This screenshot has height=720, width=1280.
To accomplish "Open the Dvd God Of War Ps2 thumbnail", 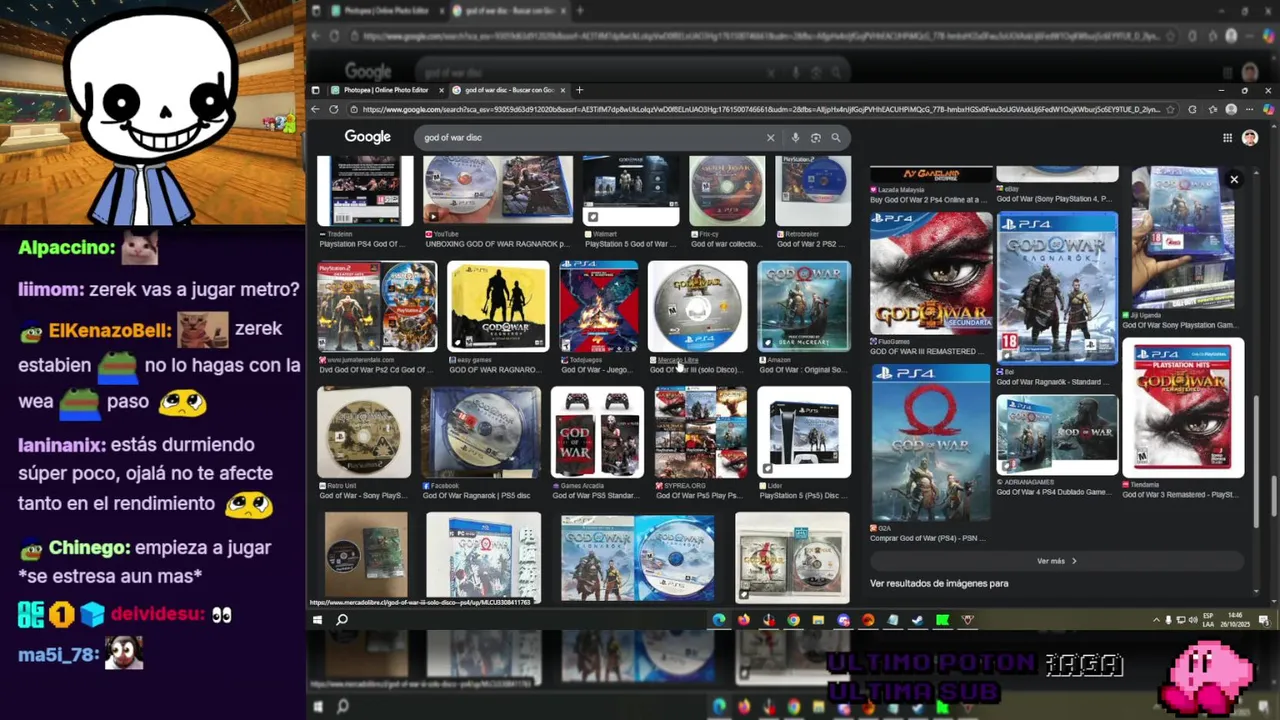I will [377, 306].
